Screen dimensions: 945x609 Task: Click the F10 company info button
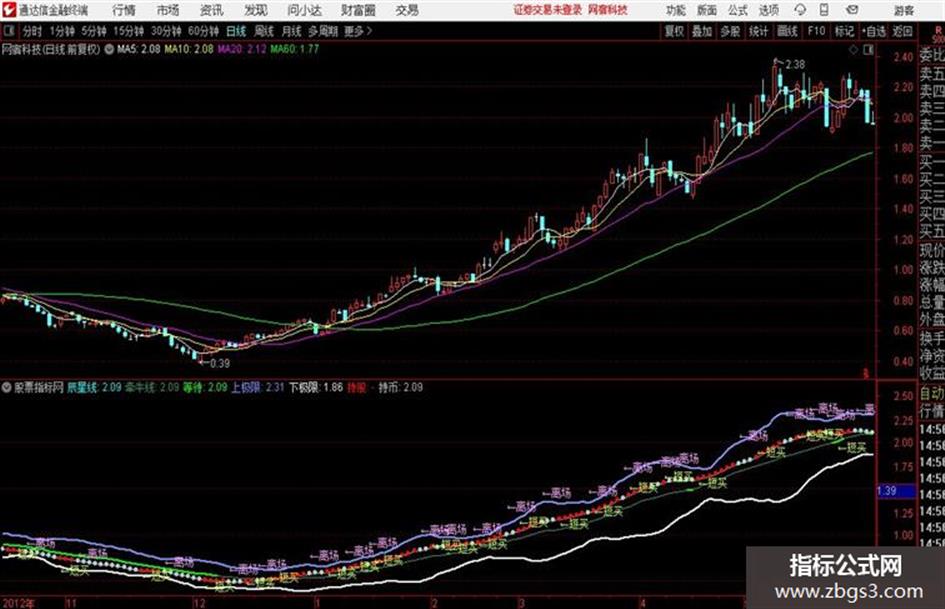coord(816,31)
